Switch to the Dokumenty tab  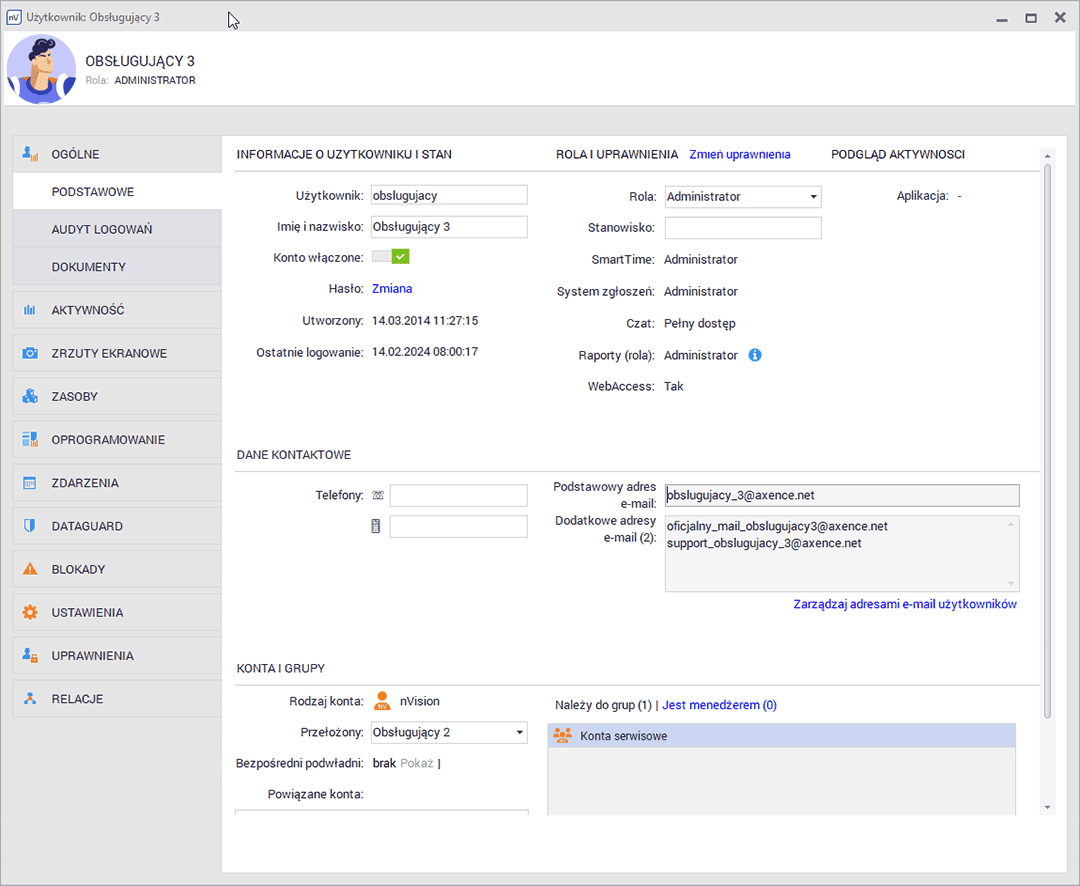(x=89, y=267)
